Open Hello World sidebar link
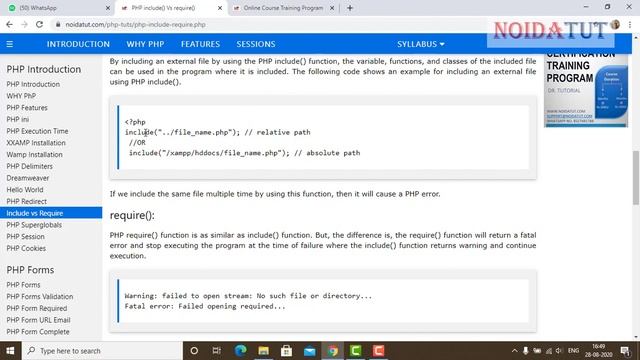Viewport: 640px width, 360px height. click(x=25, y=190)
